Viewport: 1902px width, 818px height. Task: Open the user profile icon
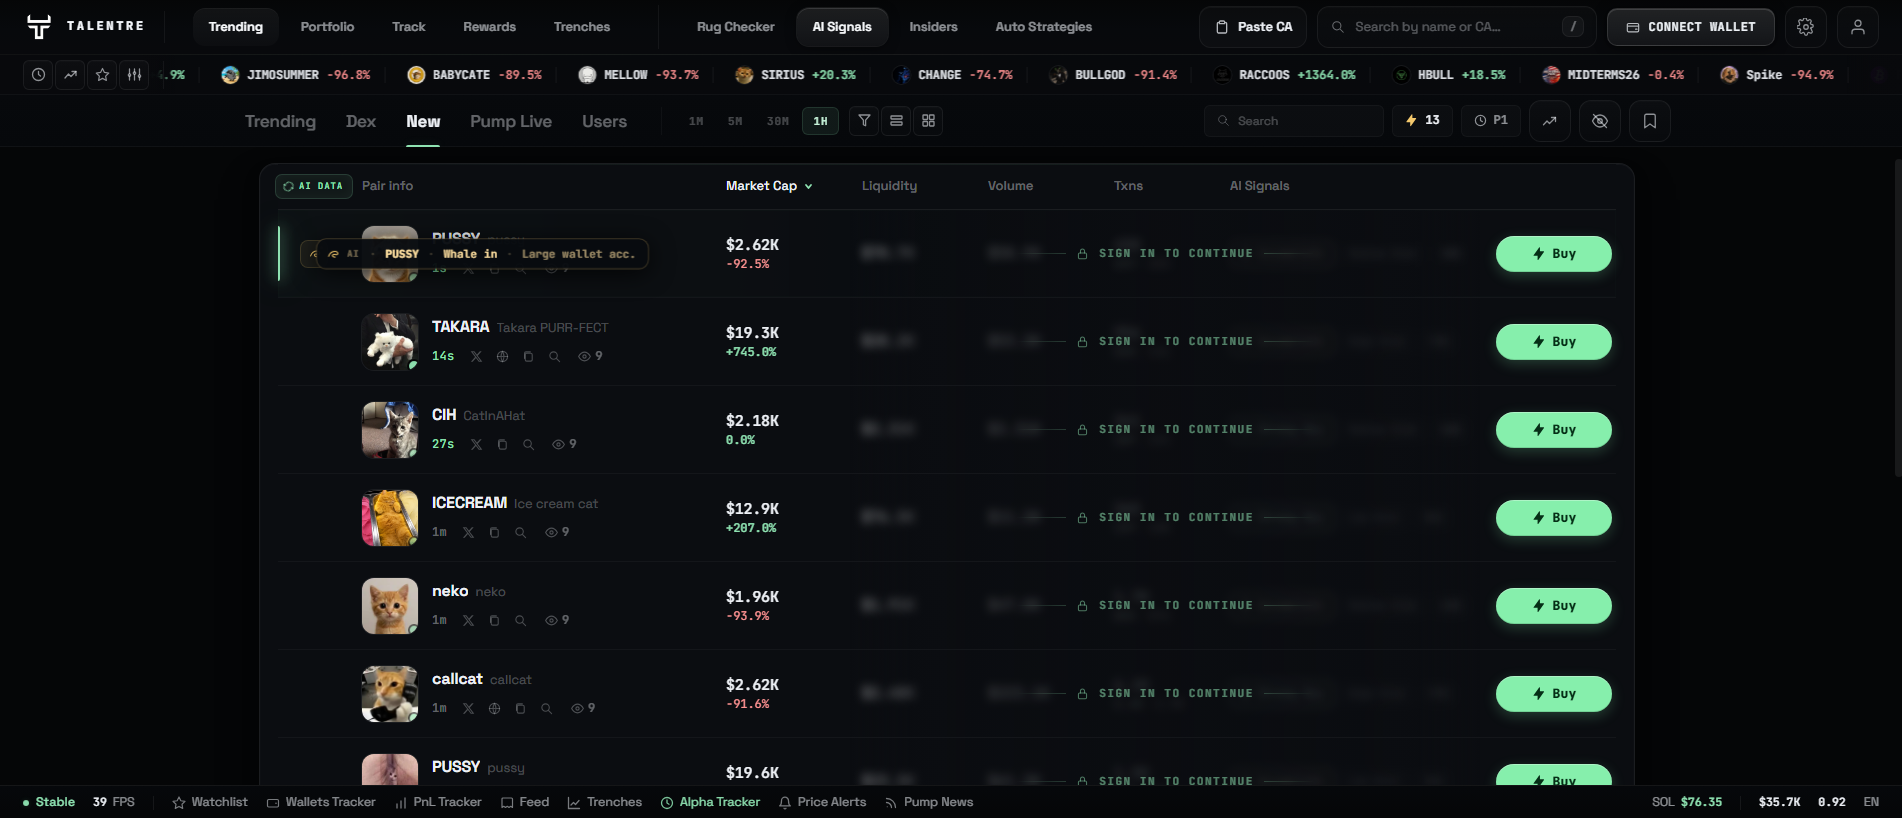coord(1857,27)
